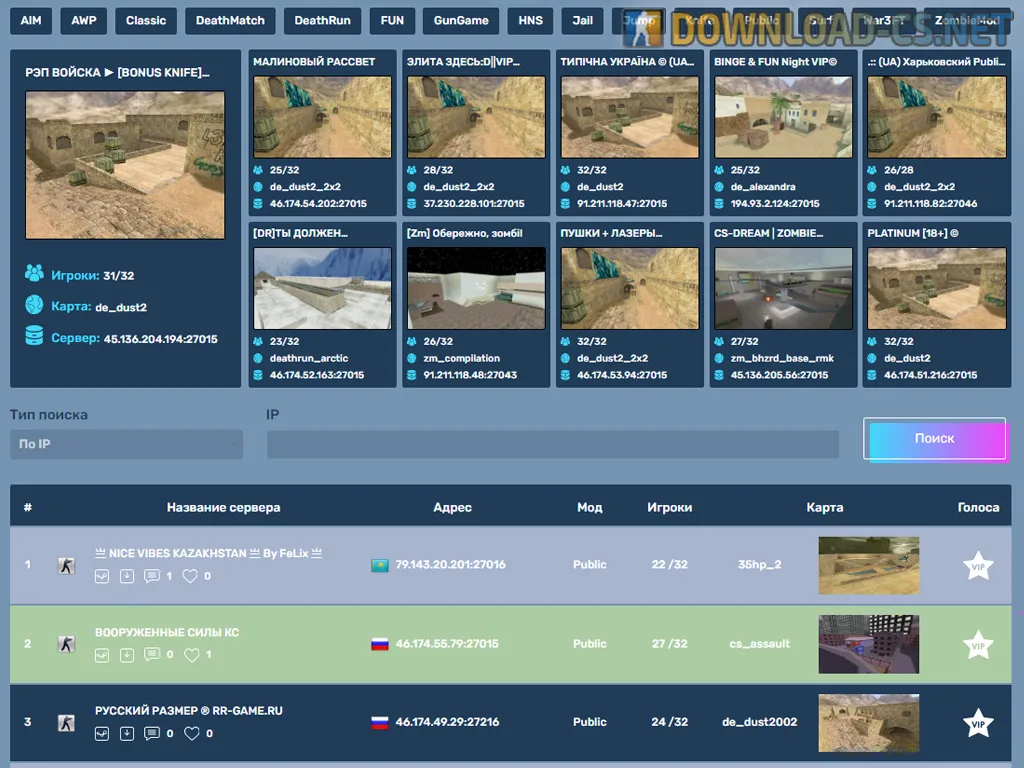
Task: Open the NICE VIBES KAZAKHSTAN server name link
Action: click(209, 553)
